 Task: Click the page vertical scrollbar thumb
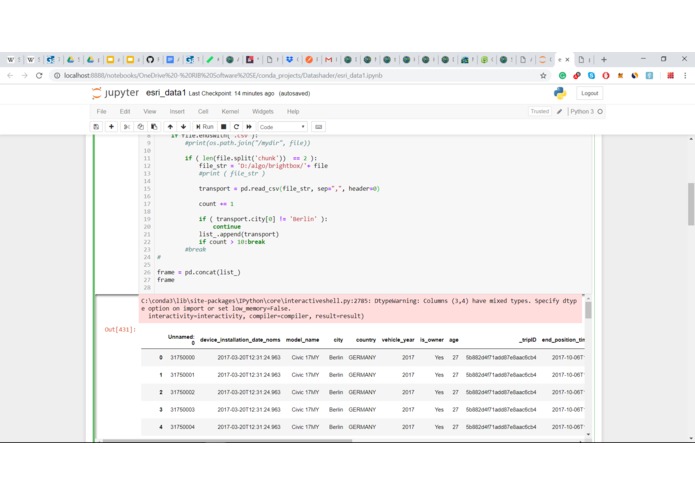[691, 204]
